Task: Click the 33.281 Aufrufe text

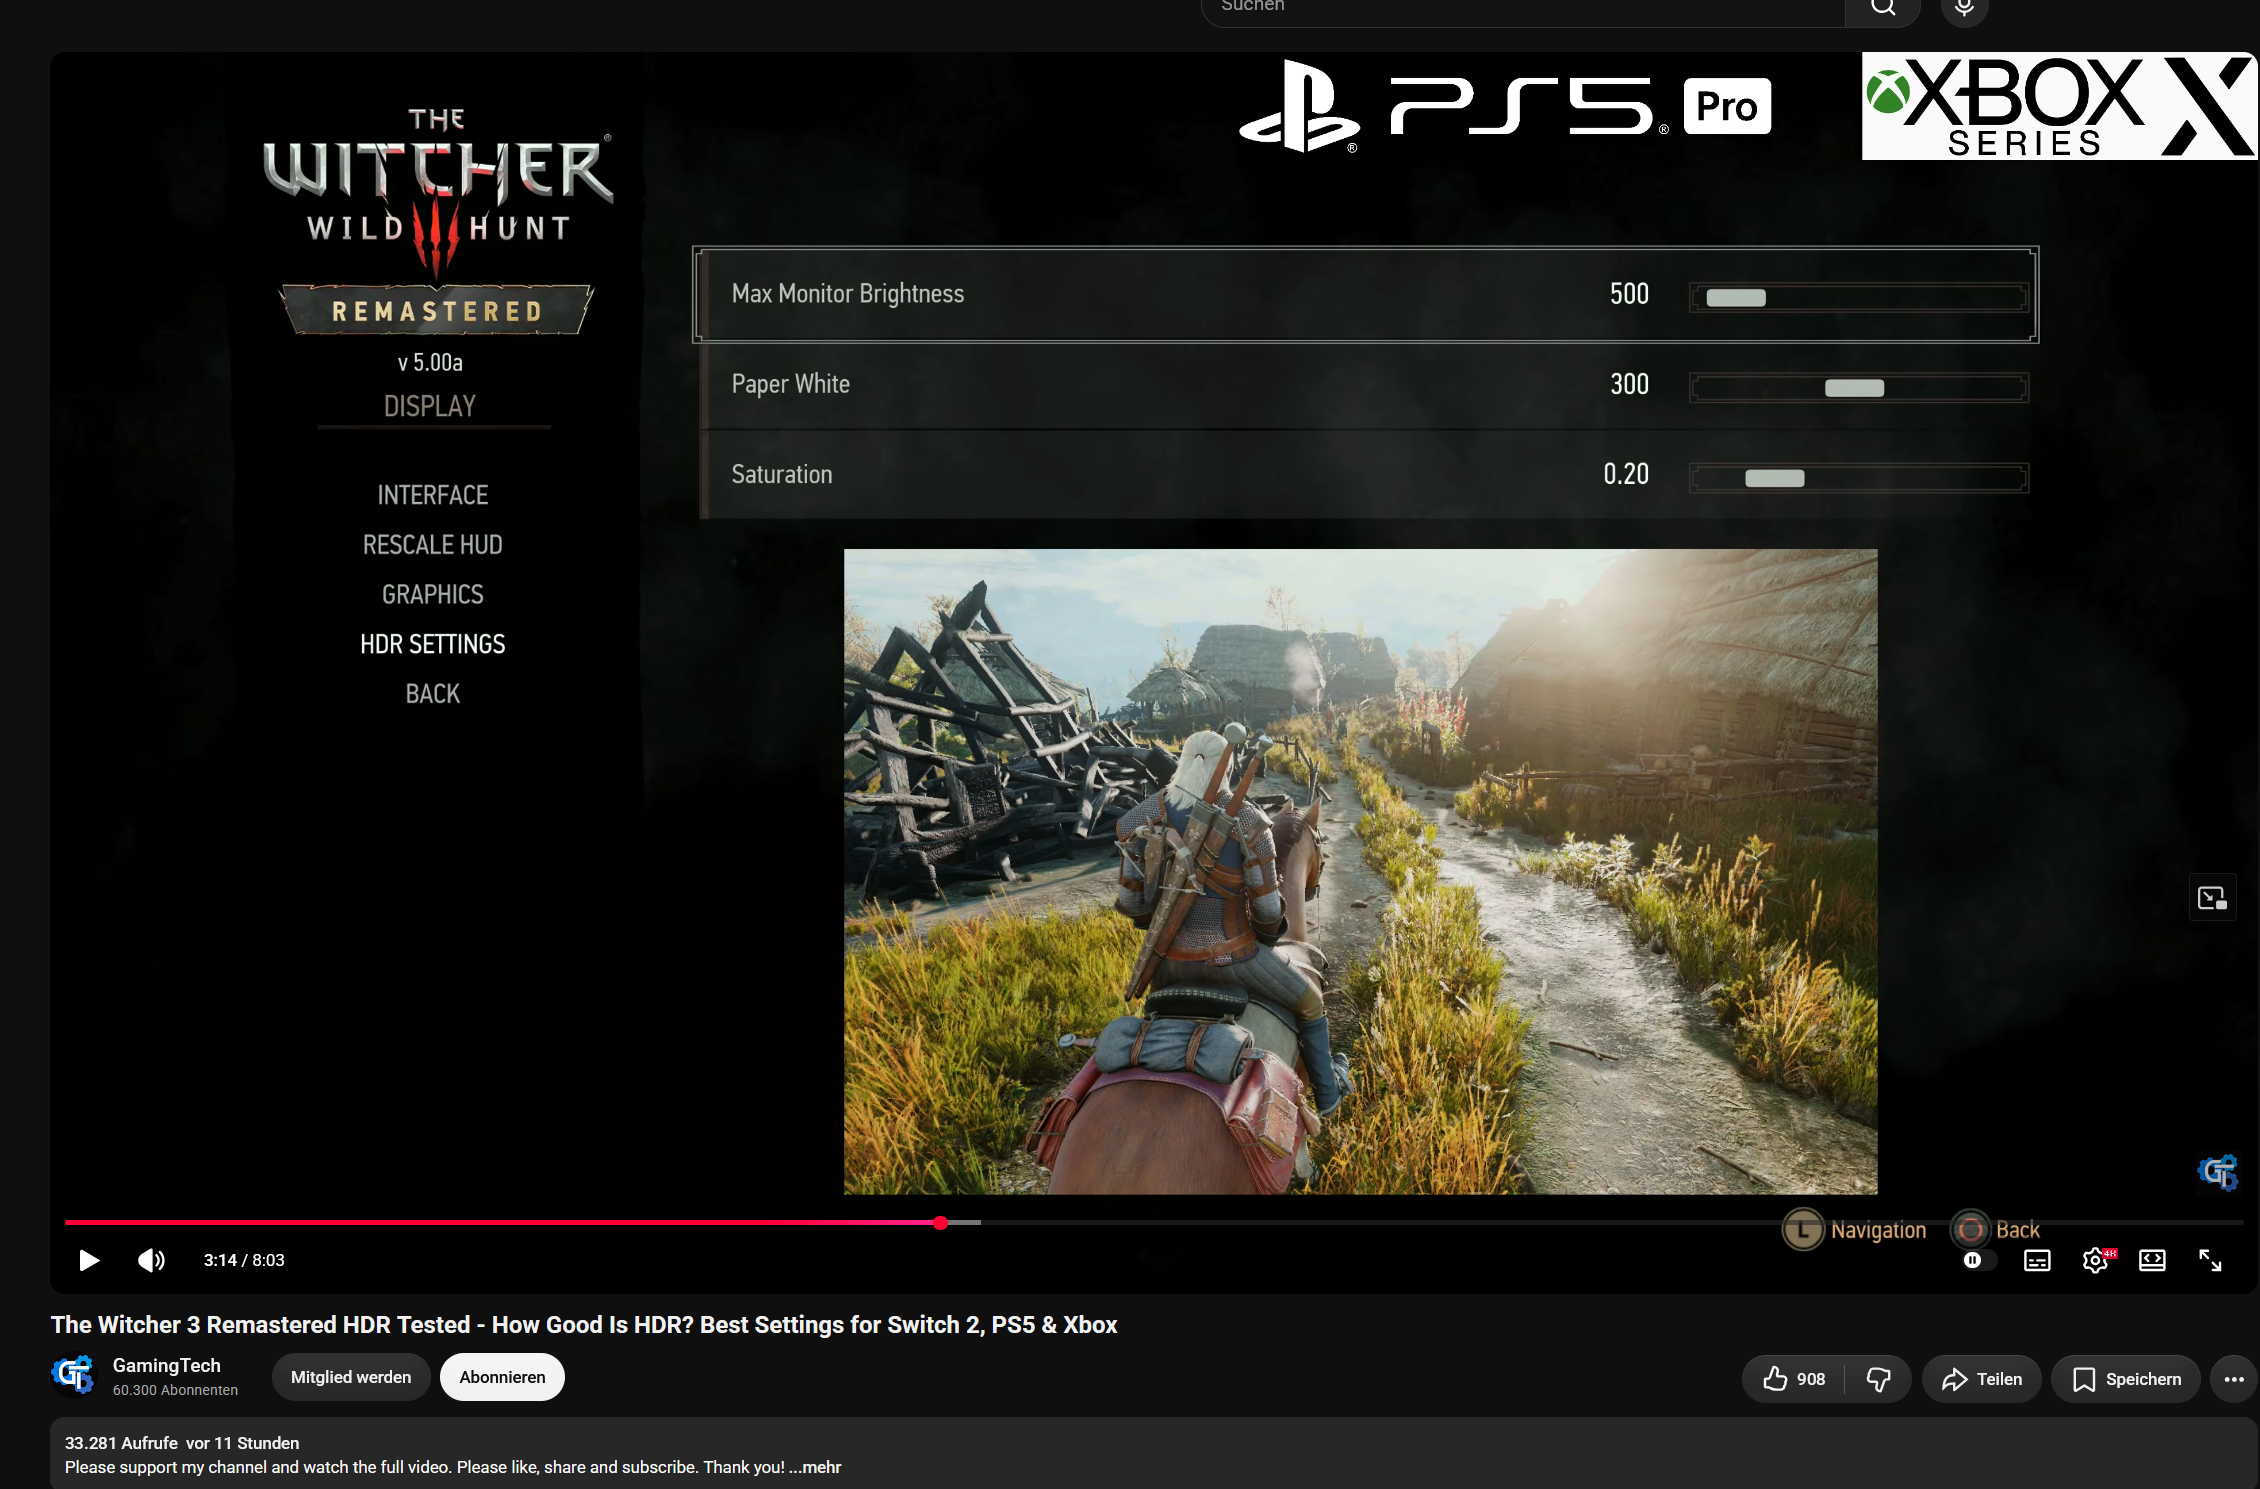Action: click(121, 1443)
